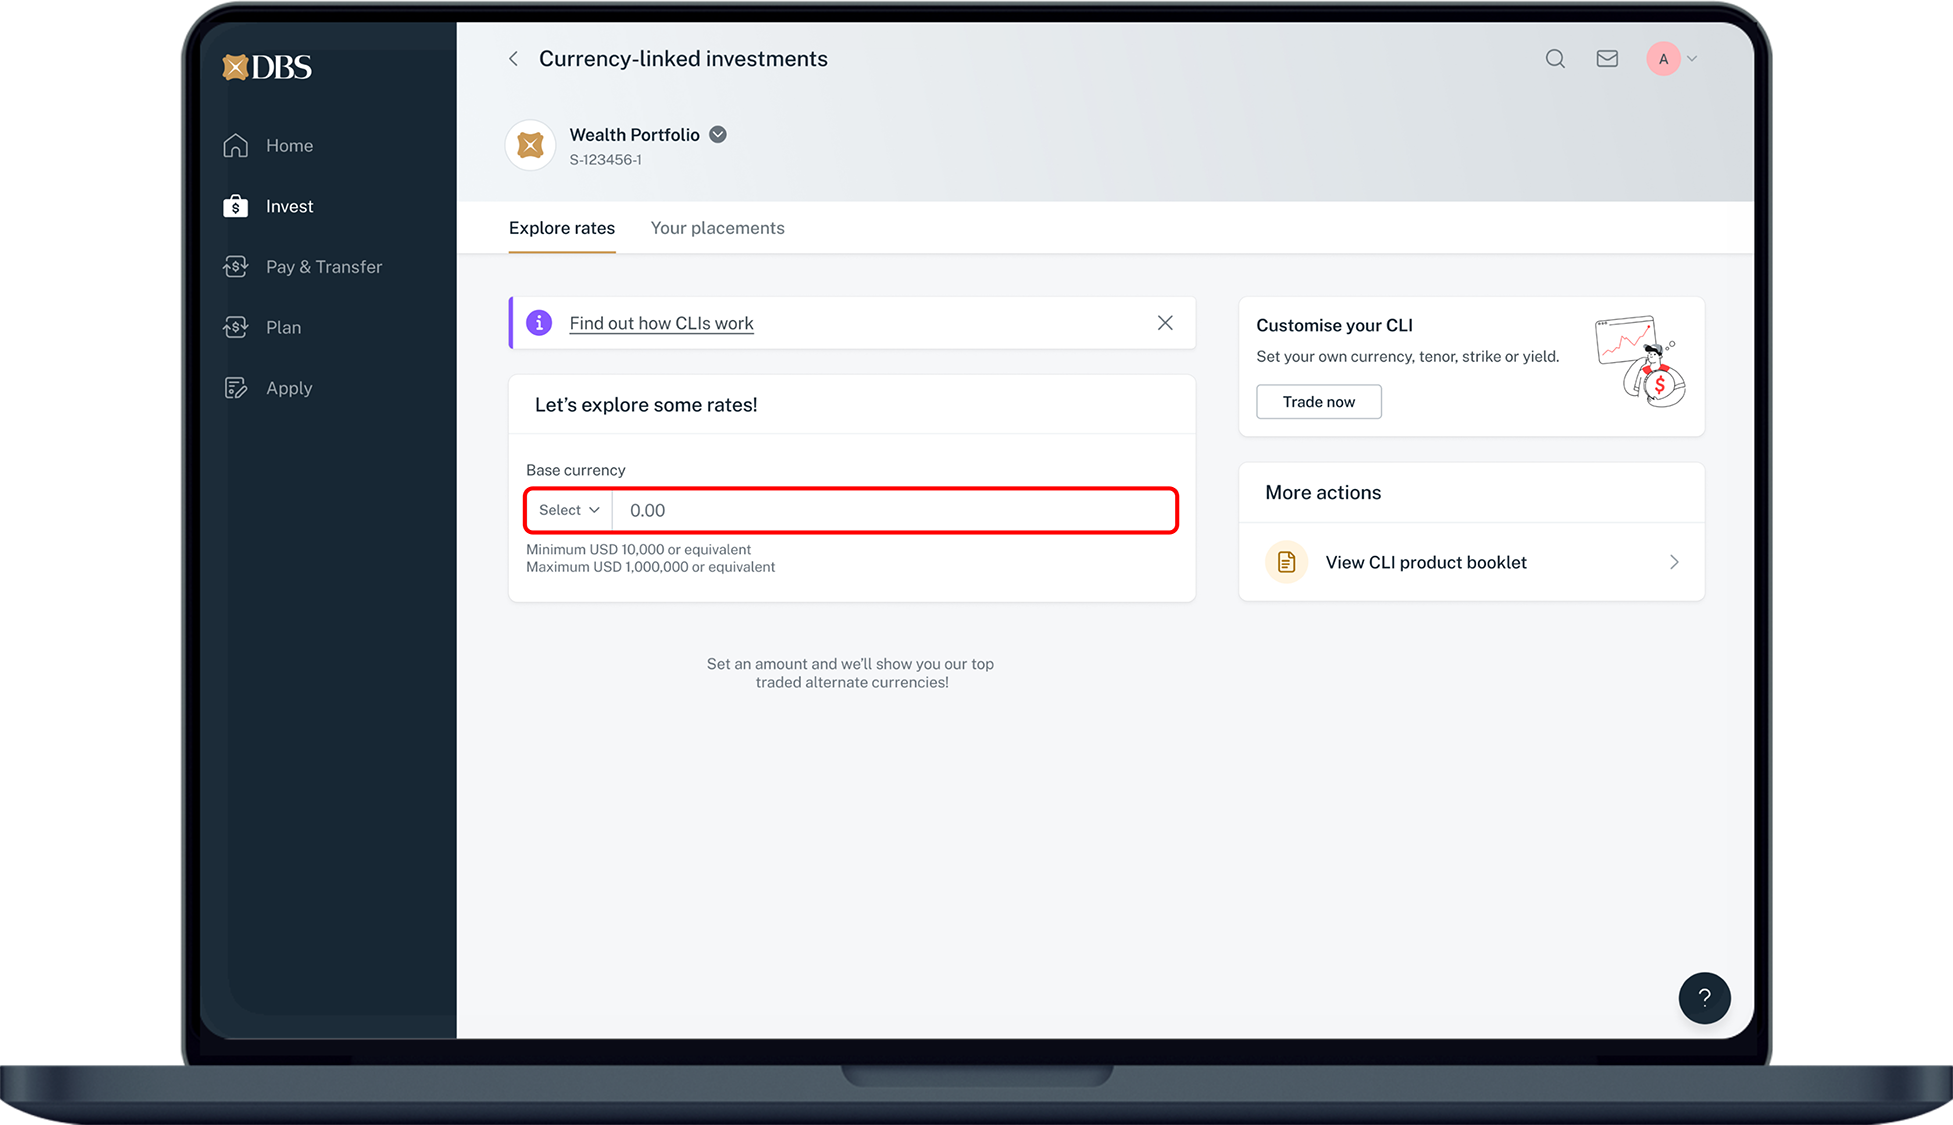
Task: Select the Invest briefcase icon
Action: point(236,207)
